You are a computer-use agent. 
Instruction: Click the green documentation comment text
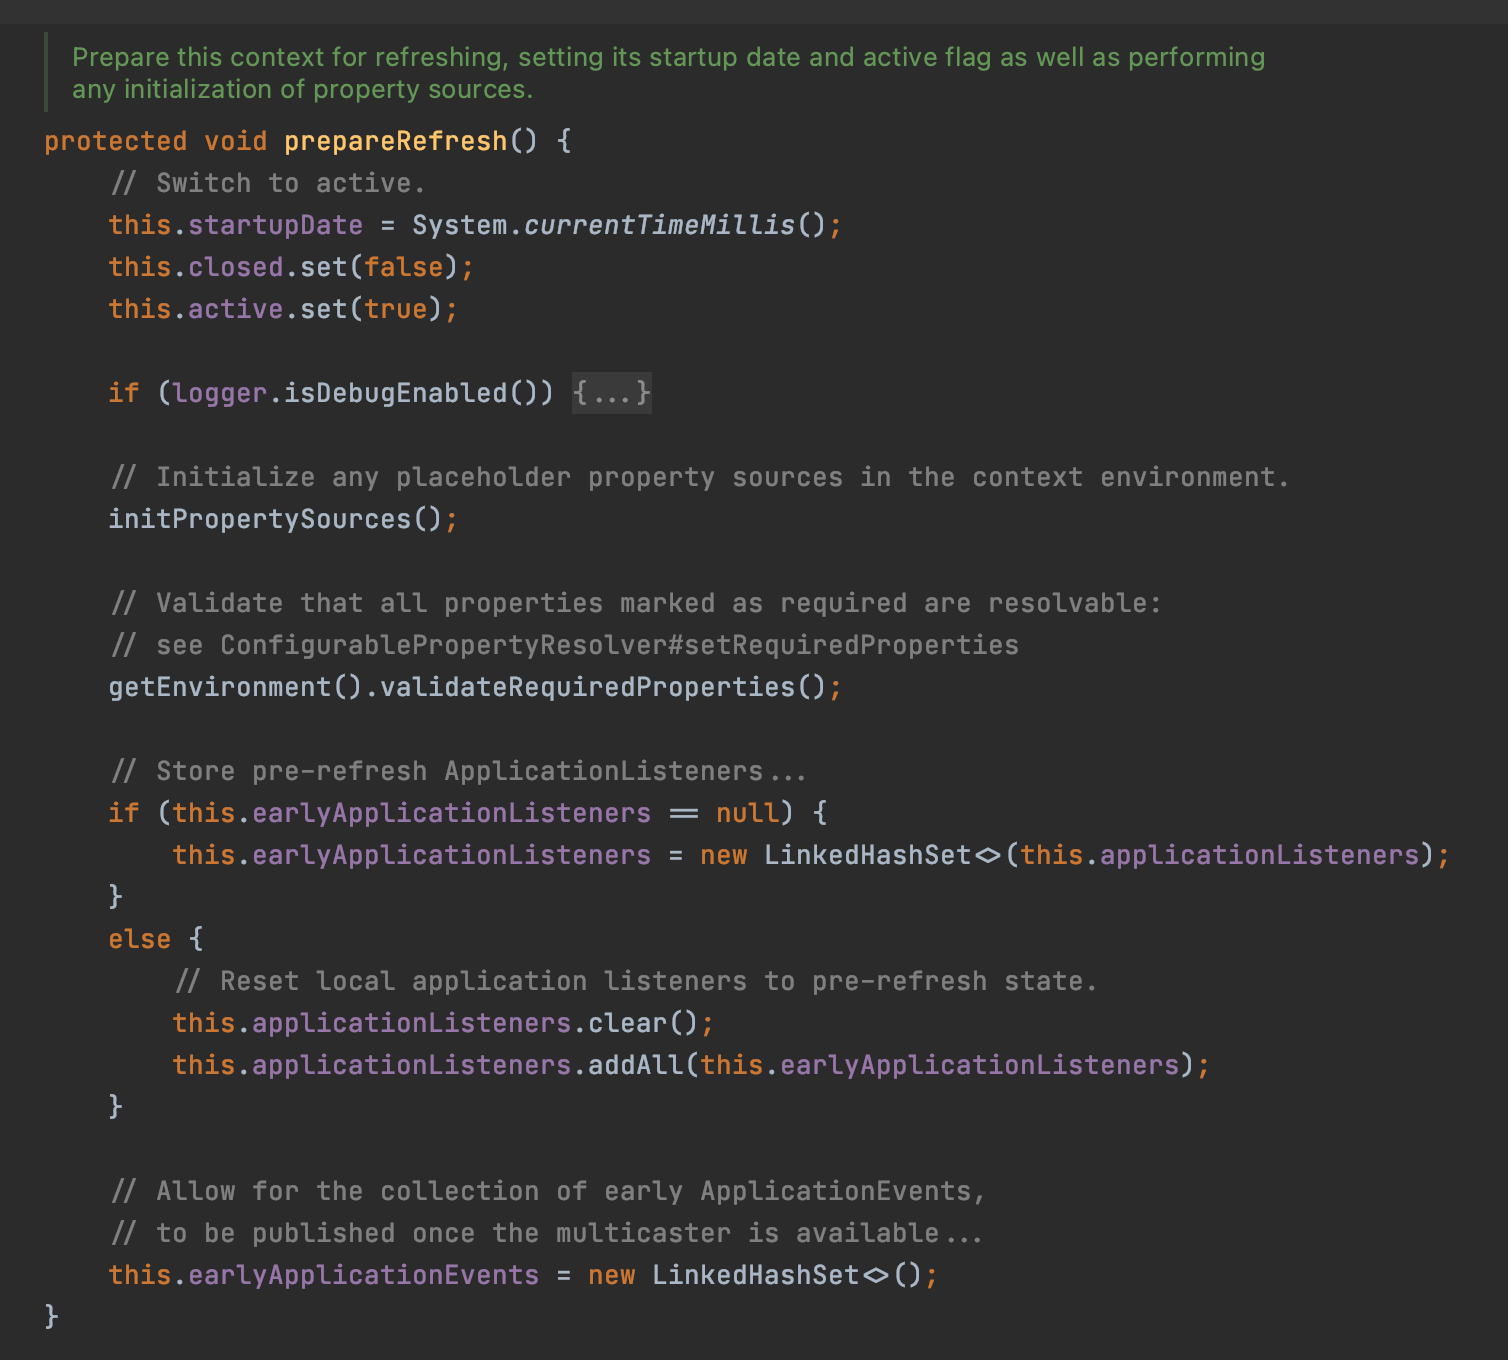(x=668, y=73)
